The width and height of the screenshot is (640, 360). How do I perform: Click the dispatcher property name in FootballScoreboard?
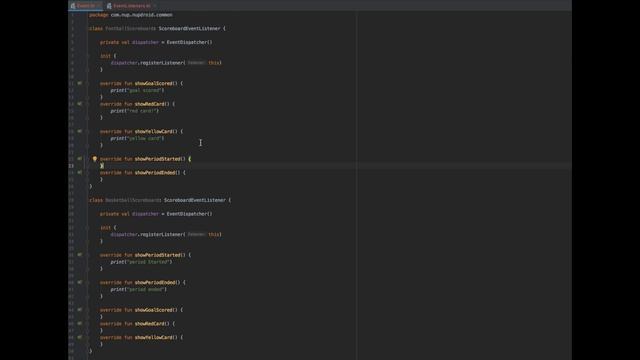click(145, 42)
